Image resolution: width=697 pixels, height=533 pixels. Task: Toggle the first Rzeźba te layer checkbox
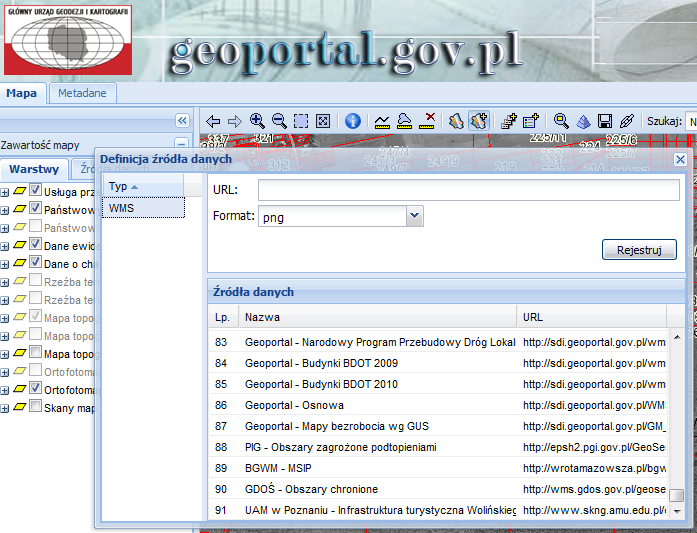[x=36, y=280]
